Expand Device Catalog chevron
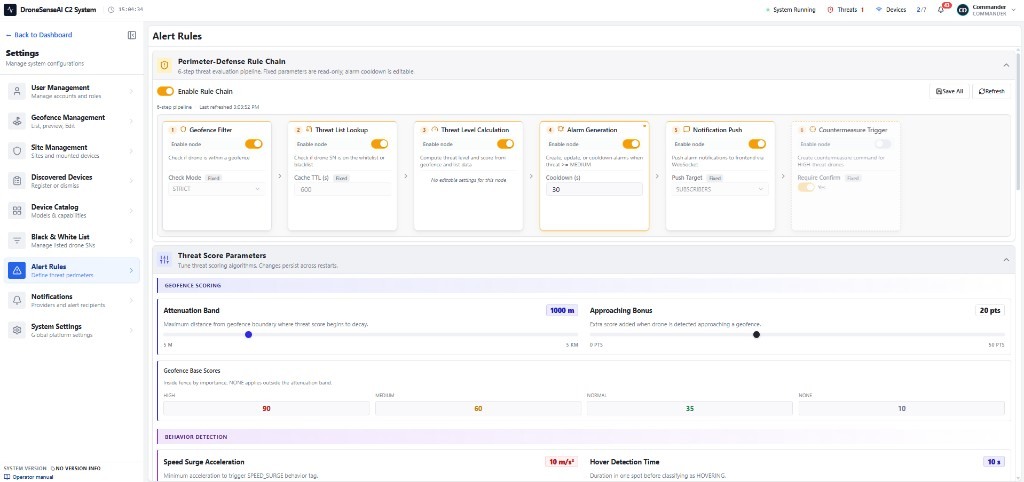 pyautogui.click(x=131, y=211)
